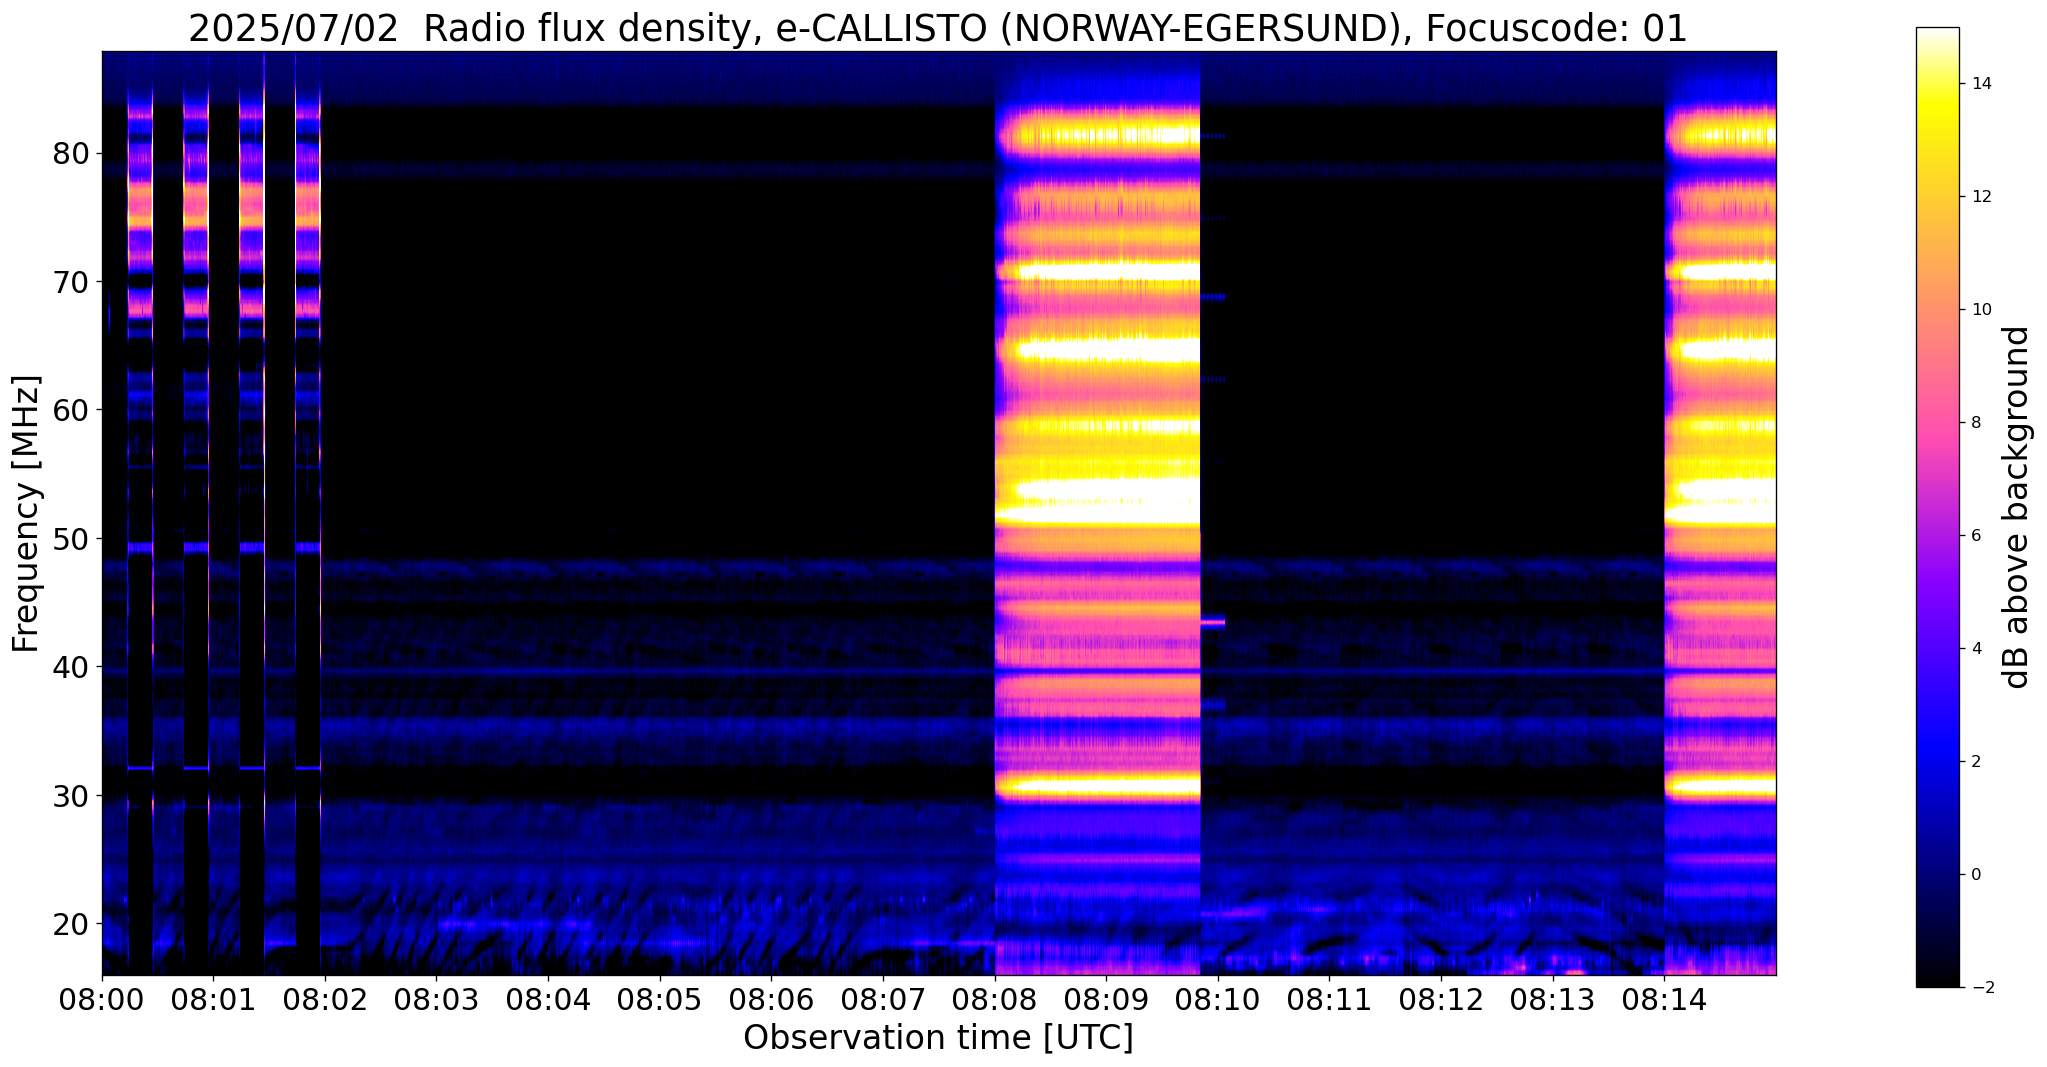Click the colorbar tick label 6
The width and height of the screenshot is (2047, 1067).
(1974, 536)
